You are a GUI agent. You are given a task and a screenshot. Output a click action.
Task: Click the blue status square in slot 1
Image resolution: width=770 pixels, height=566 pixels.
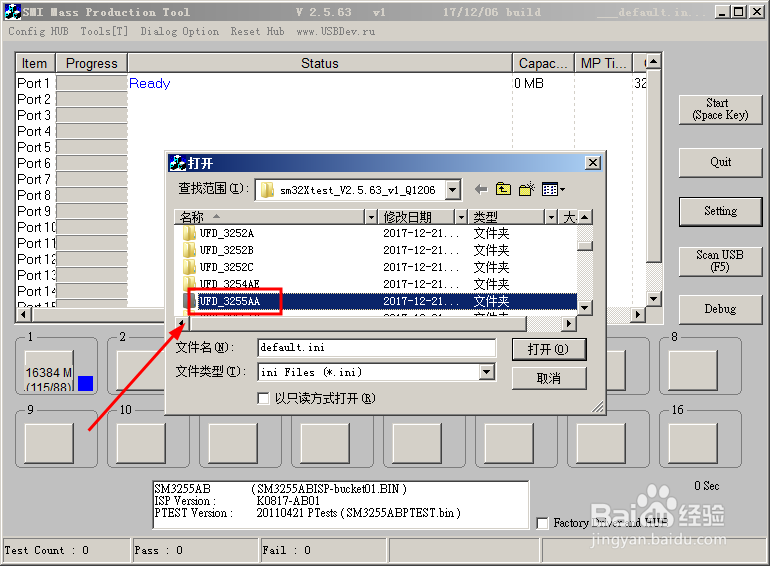point(85,383)
